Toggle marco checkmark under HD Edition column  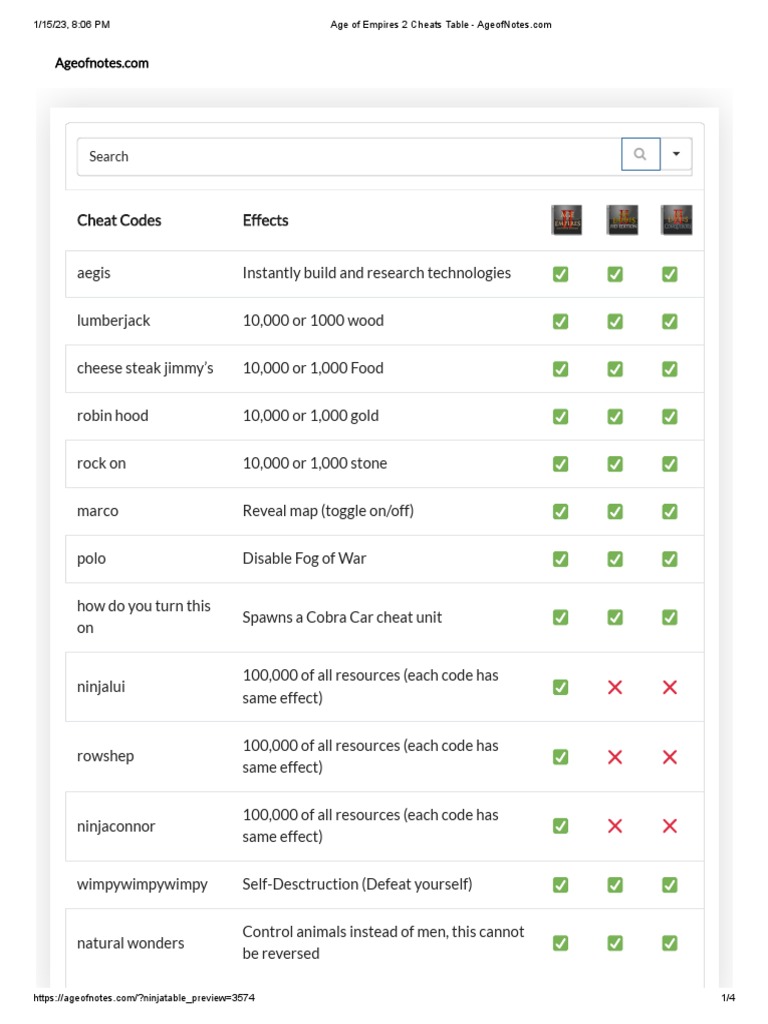click(x=615, y=511)
